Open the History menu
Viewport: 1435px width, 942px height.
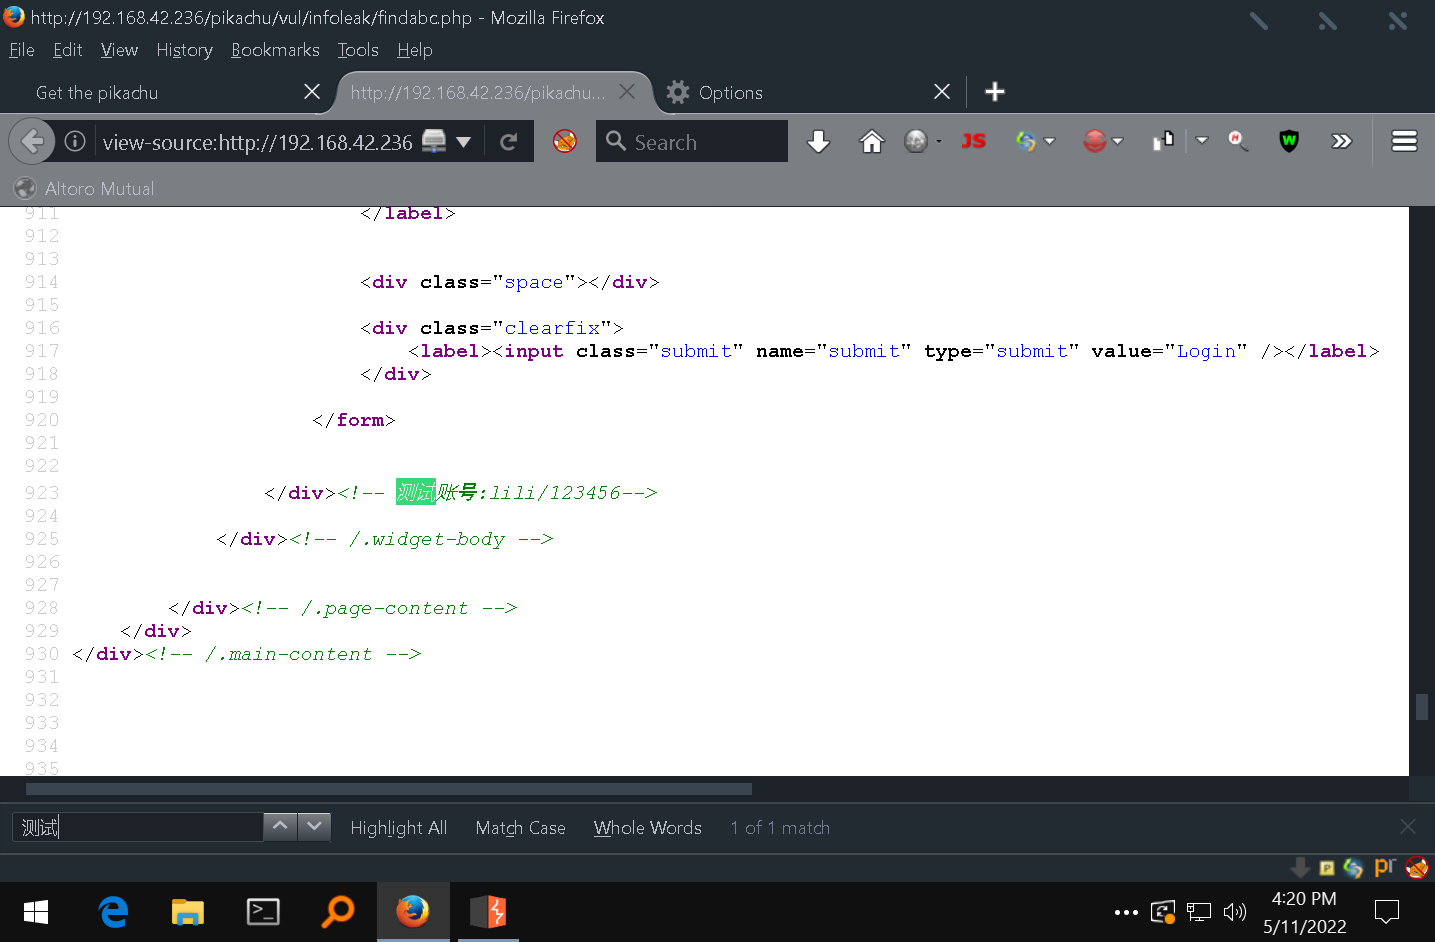[x=184, y=50]
